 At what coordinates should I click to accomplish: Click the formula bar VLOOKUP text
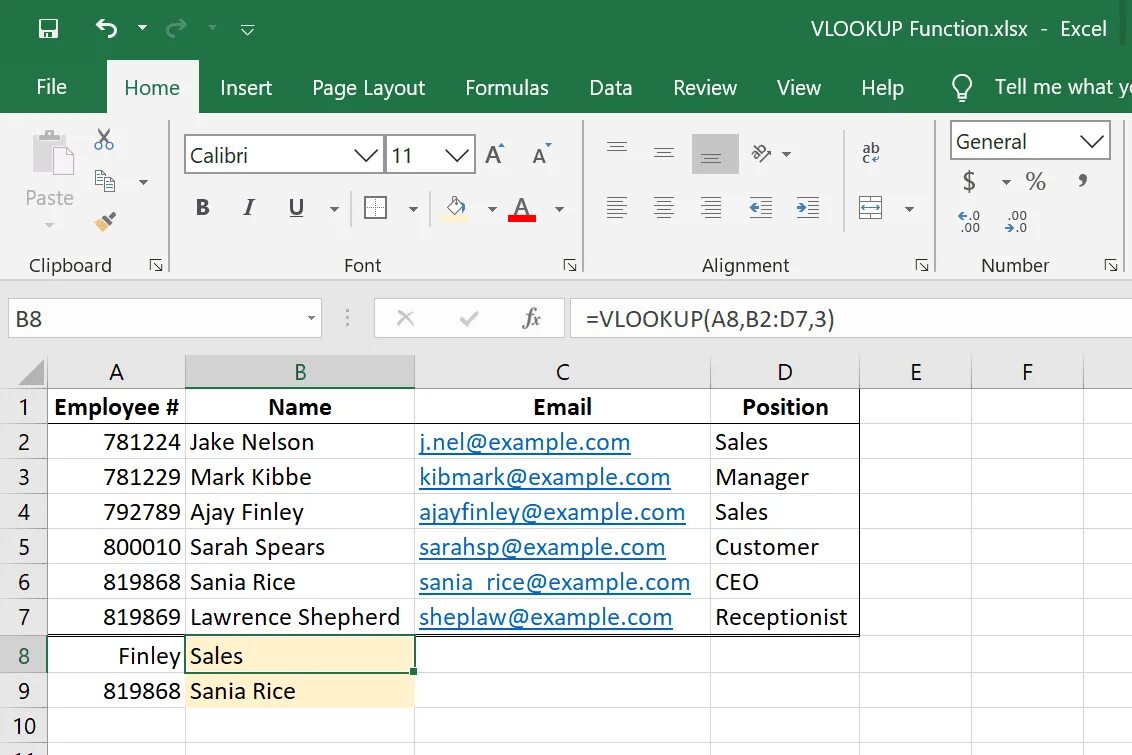click(x=710, y=318)
